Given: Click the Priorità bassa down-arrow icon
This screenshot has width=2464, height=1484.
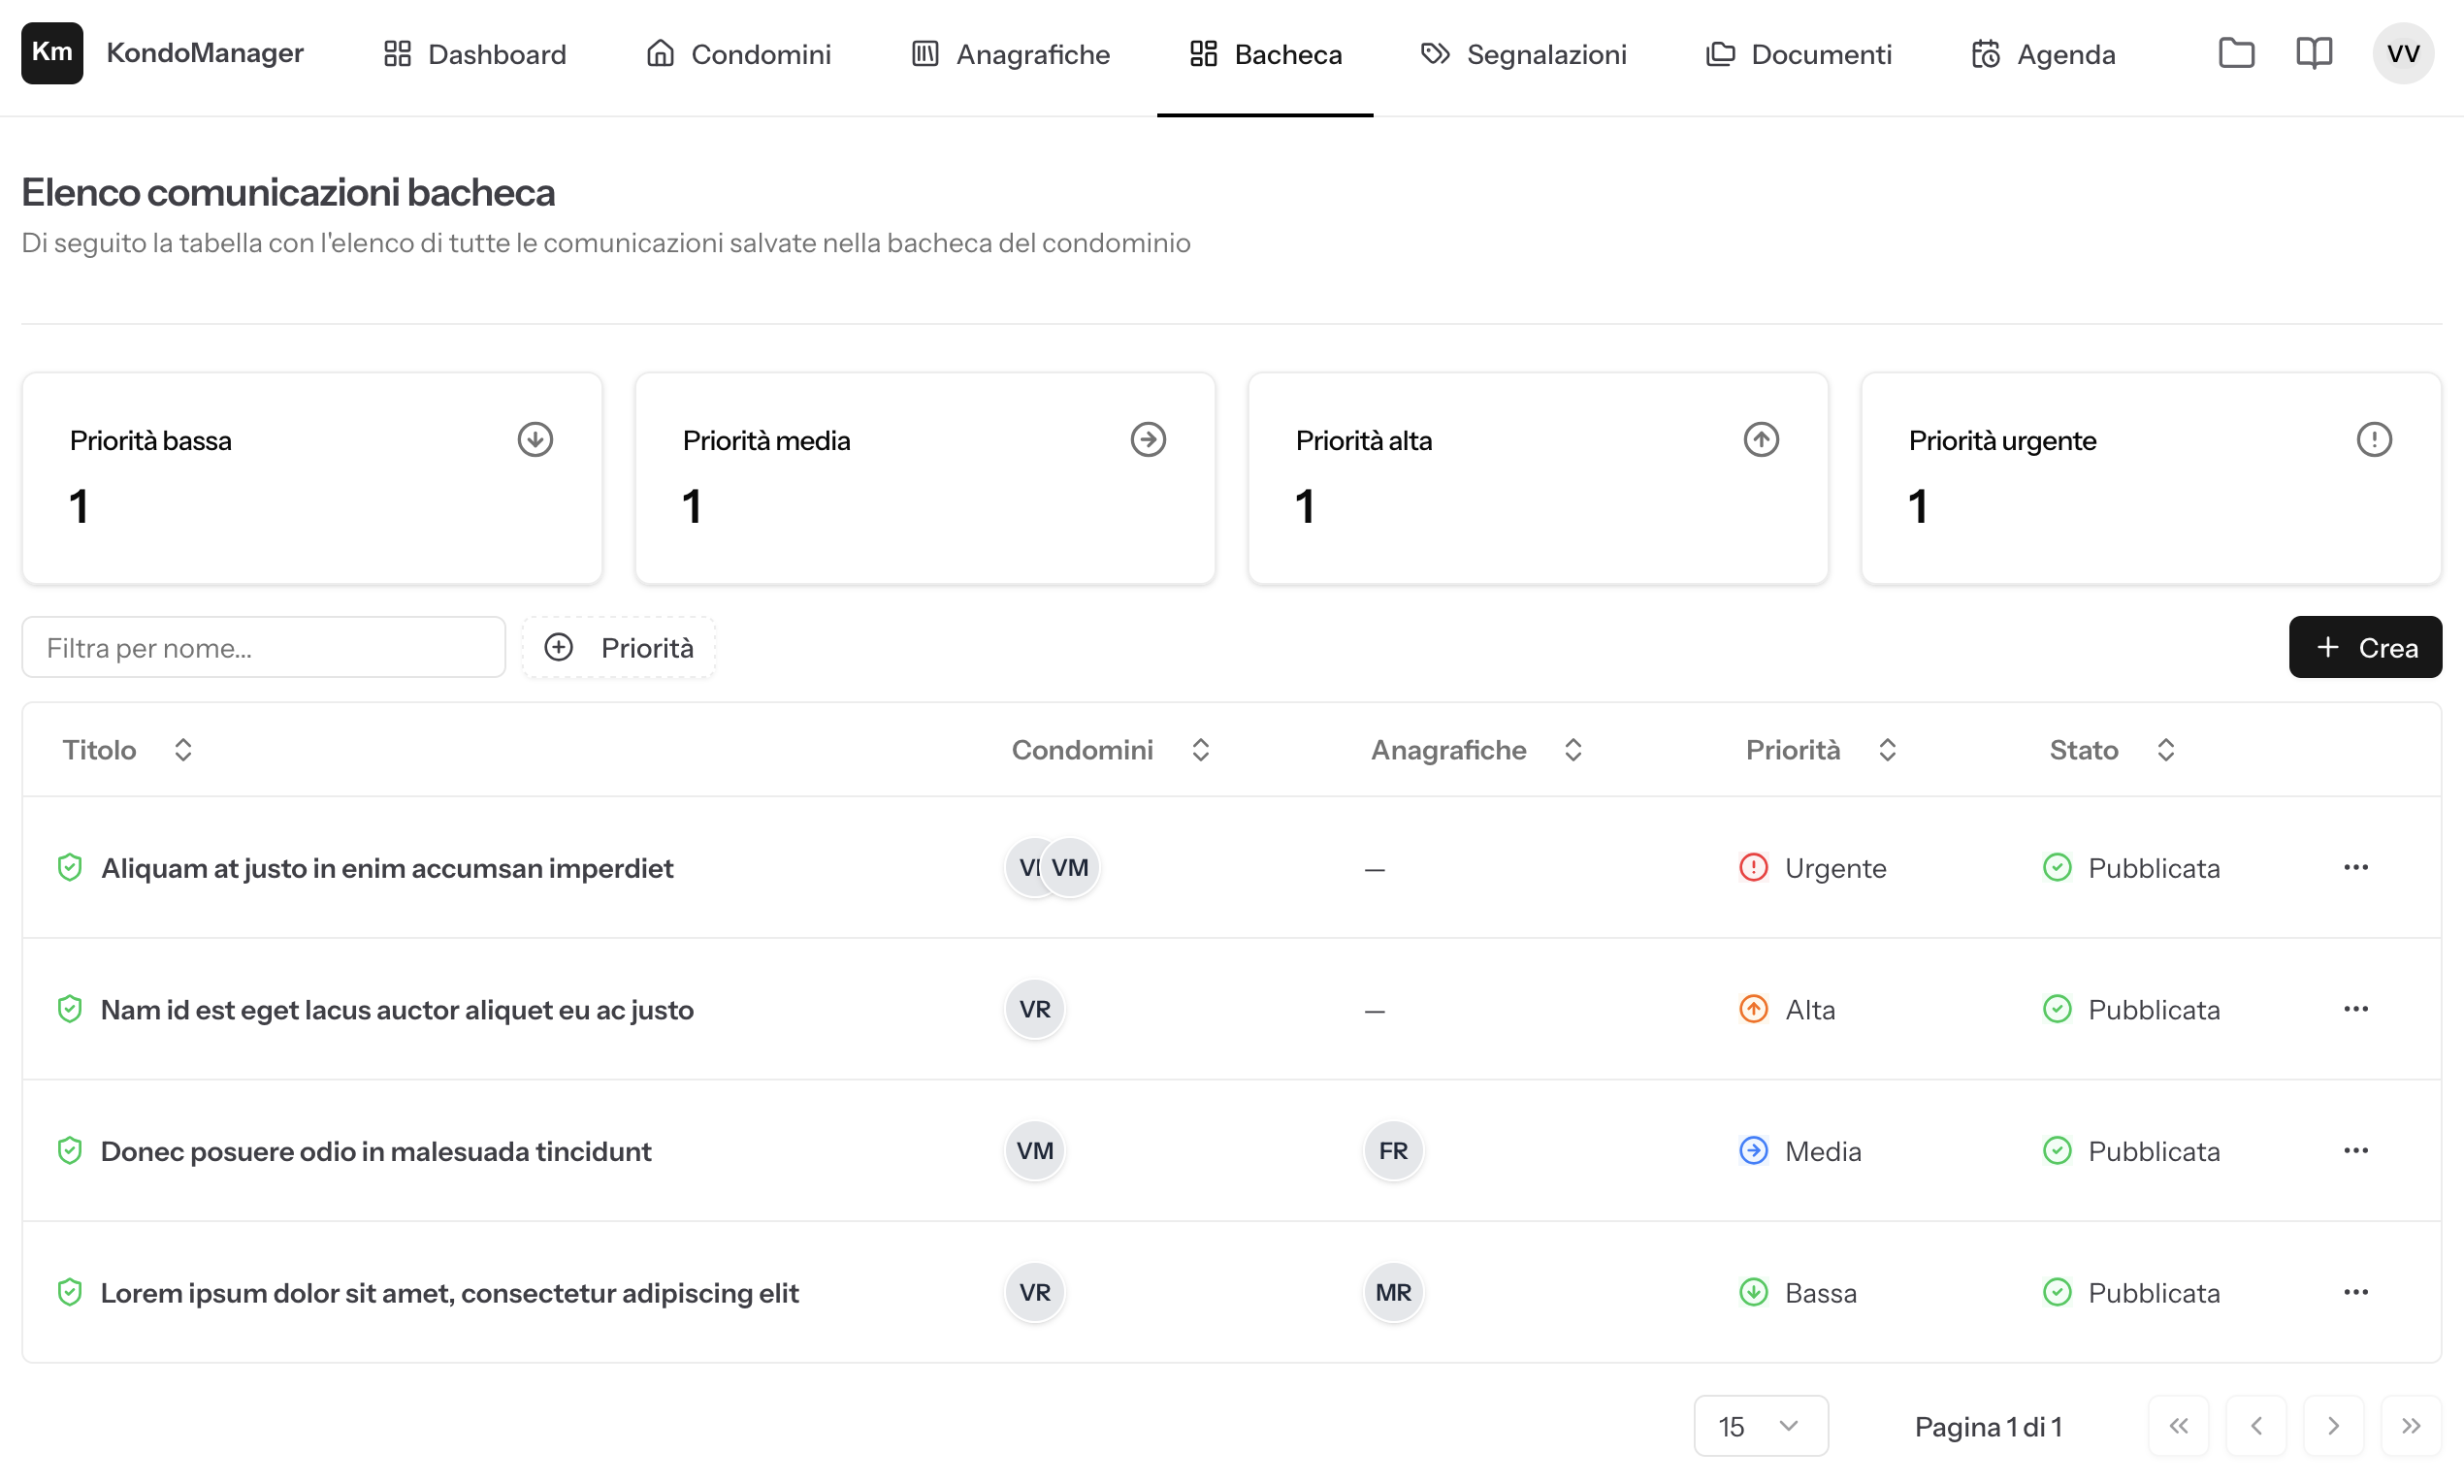Looking at the screenshot, I should (x=535, y=440).
